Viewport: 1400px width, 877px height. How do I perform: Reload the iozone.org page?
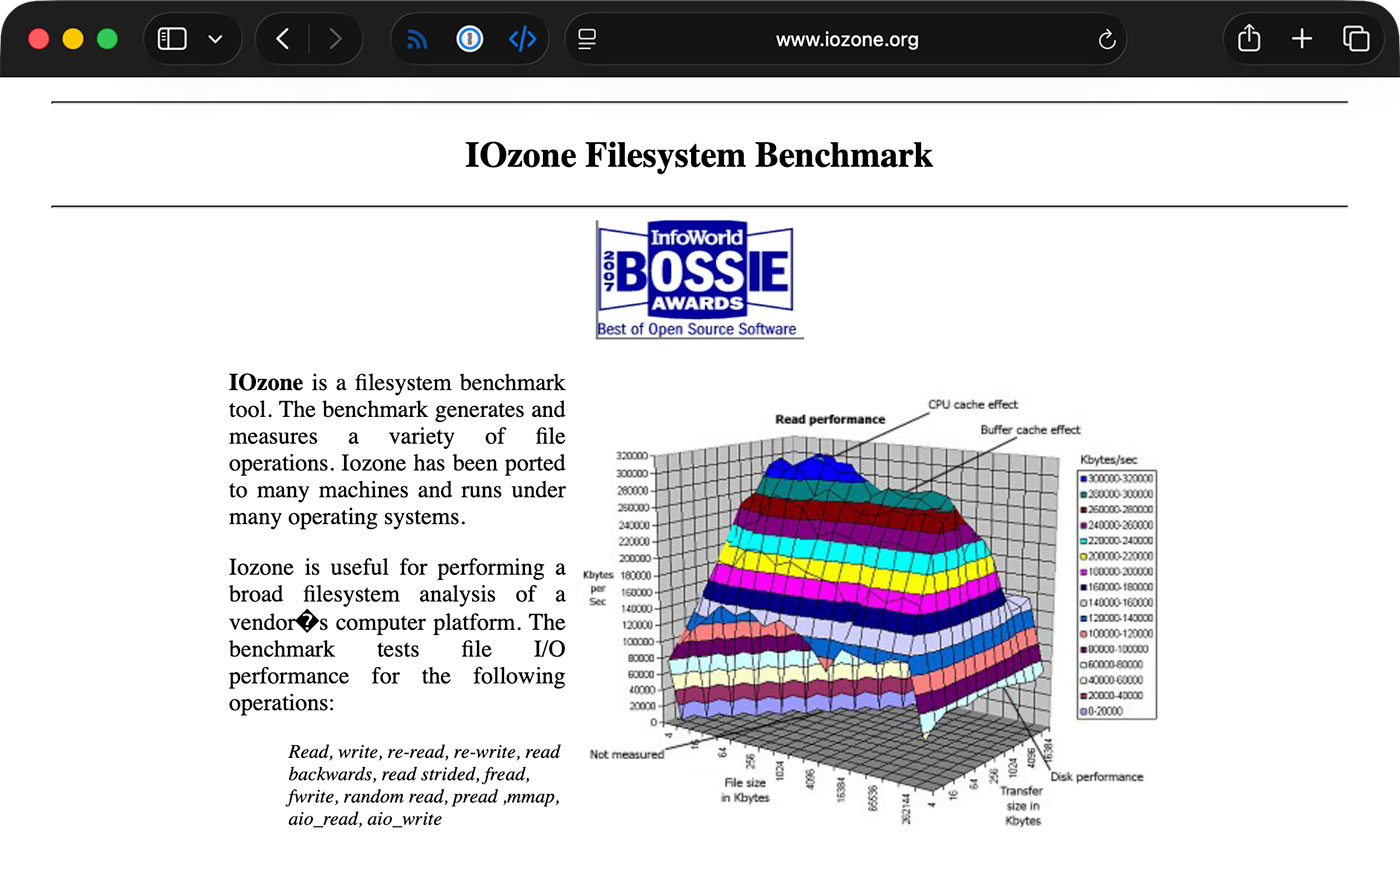1106,39
